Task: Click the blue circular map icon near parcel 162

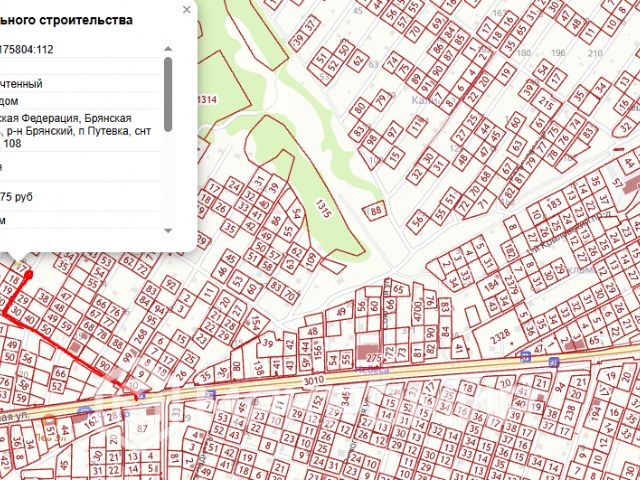Action: tap(85, 411)
